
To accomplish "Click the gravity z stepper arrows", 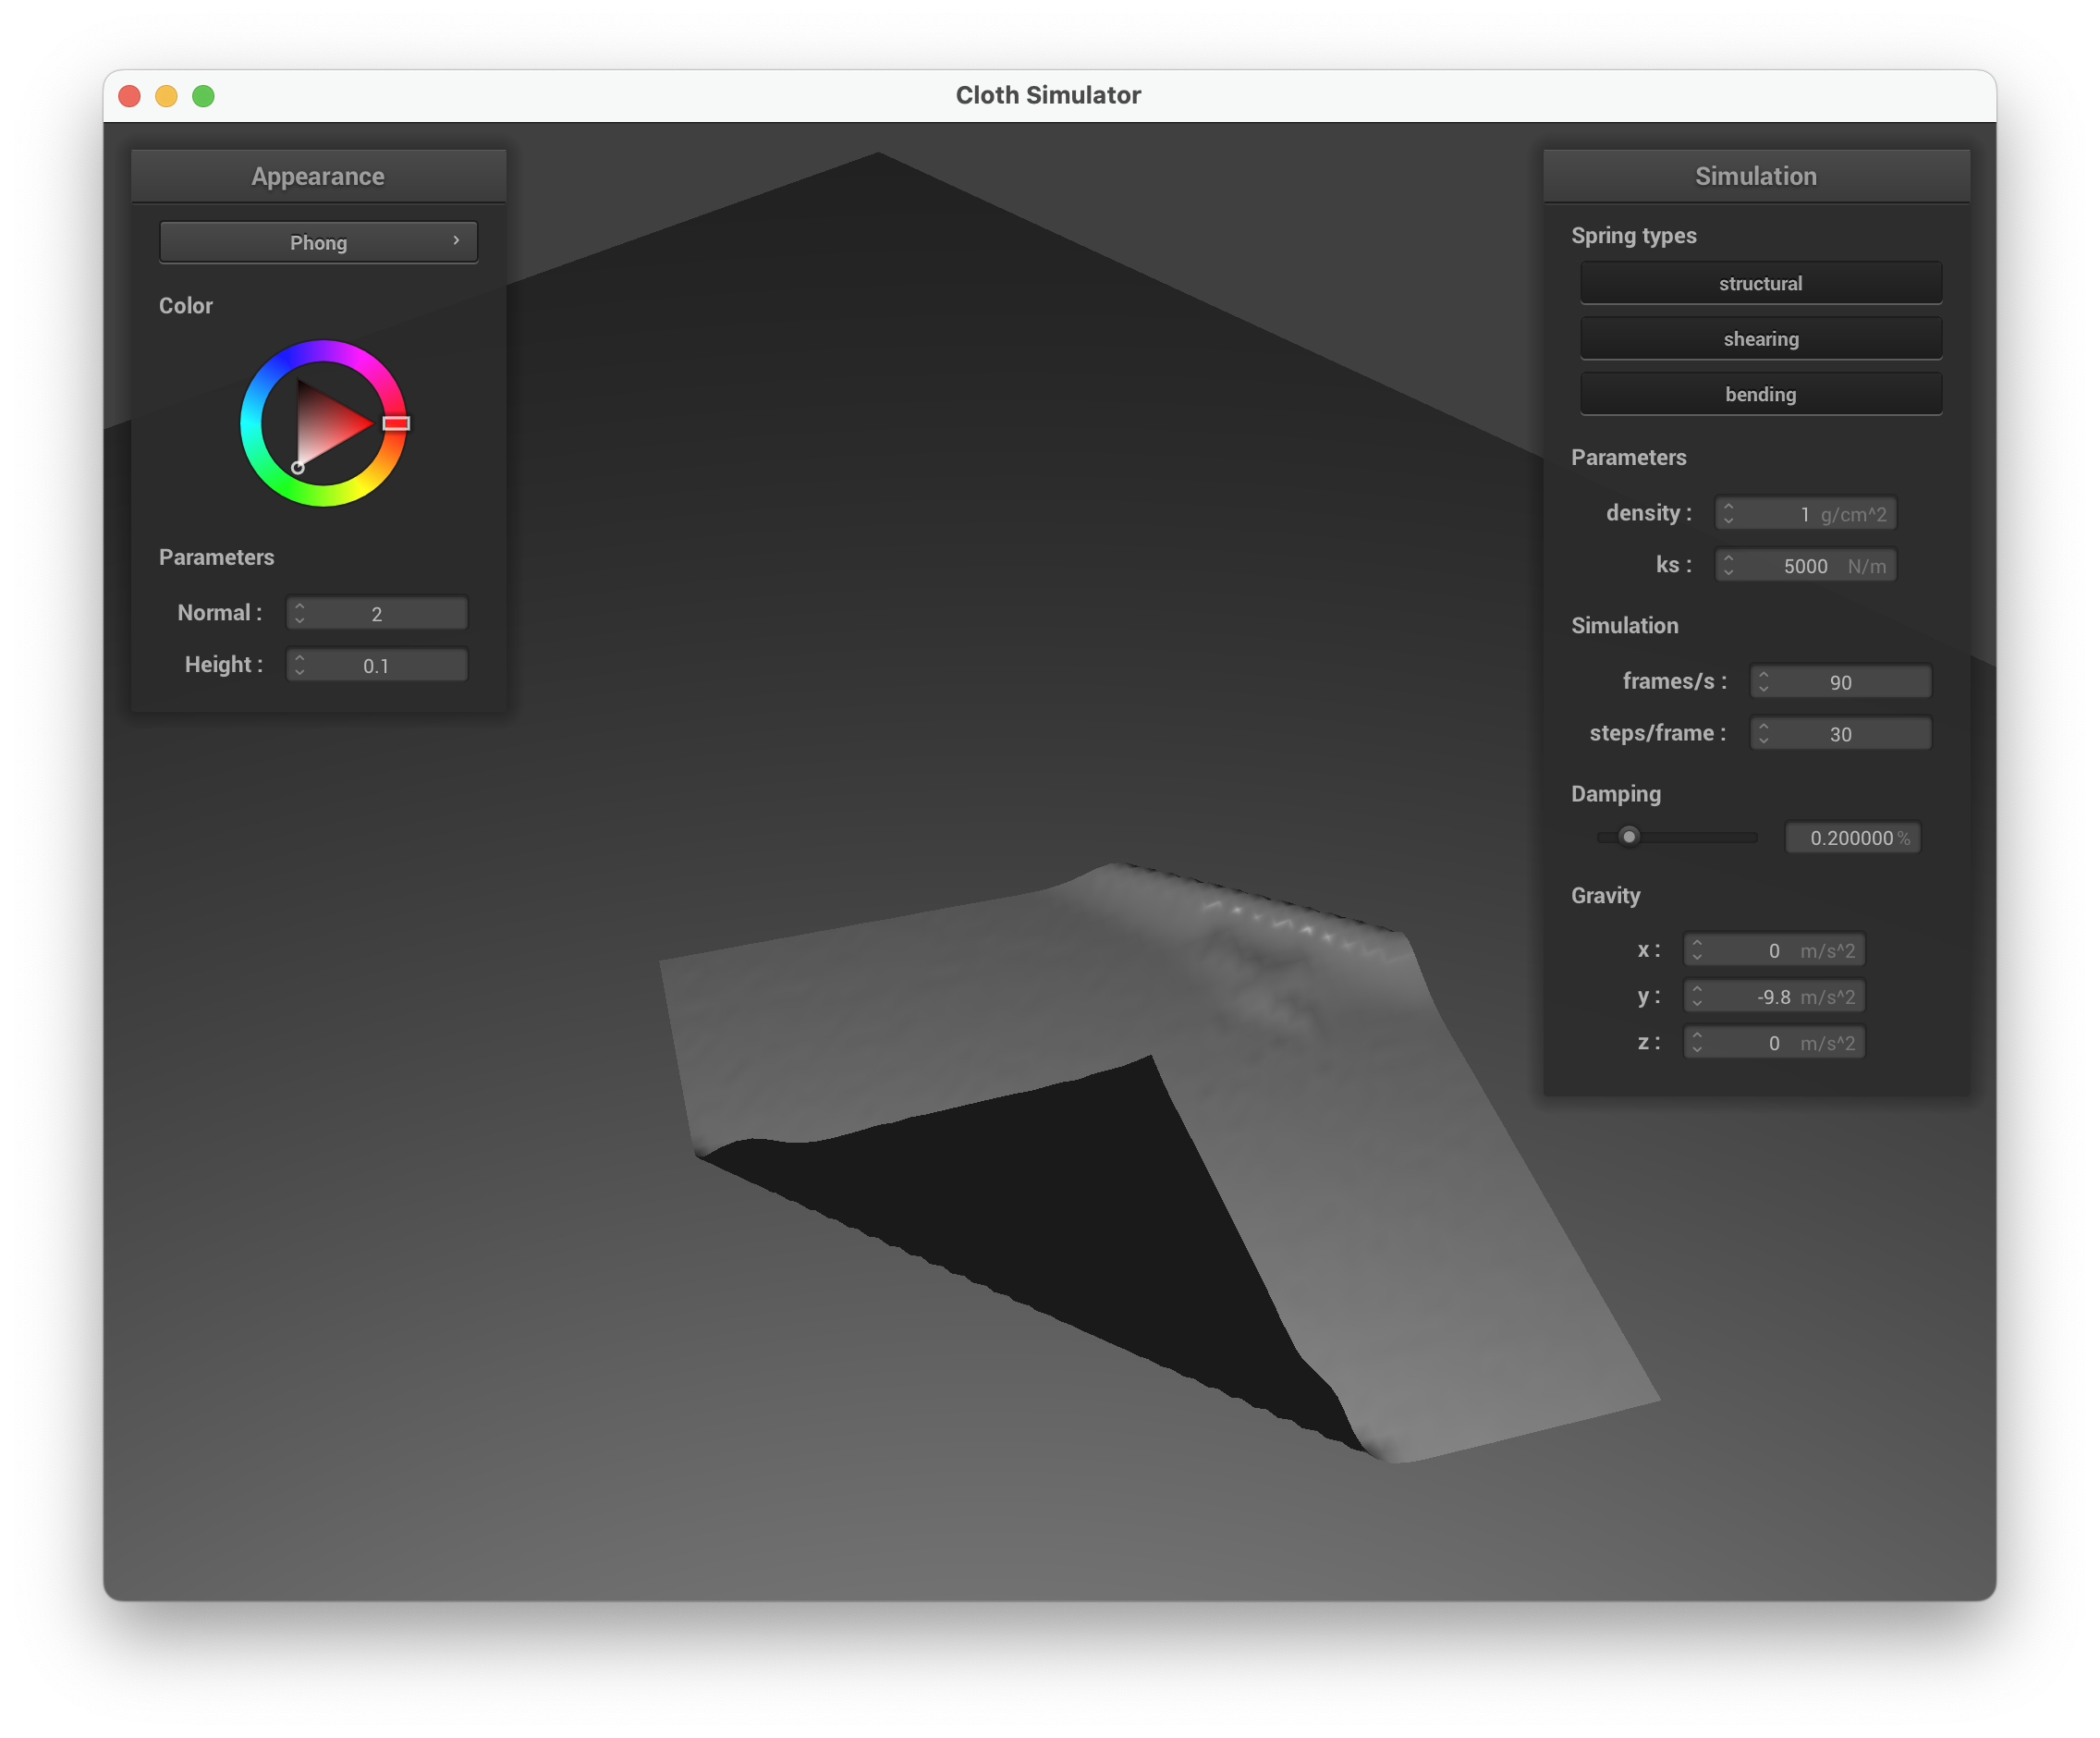I will pos(1696,1043).
